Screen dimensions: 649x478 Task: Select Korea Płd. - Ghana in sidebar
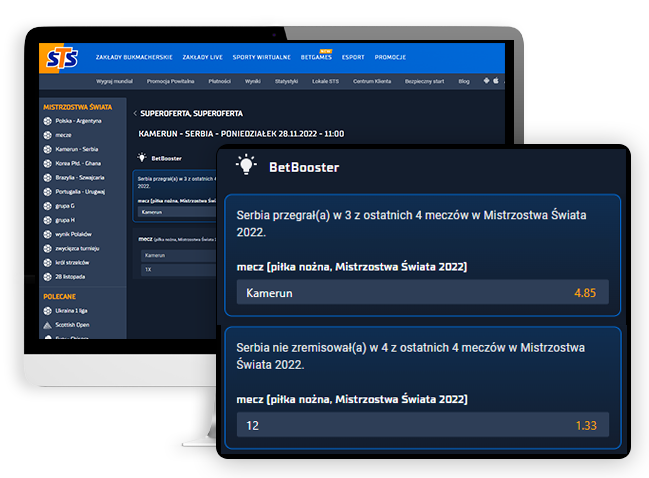(x=78, y=163)
